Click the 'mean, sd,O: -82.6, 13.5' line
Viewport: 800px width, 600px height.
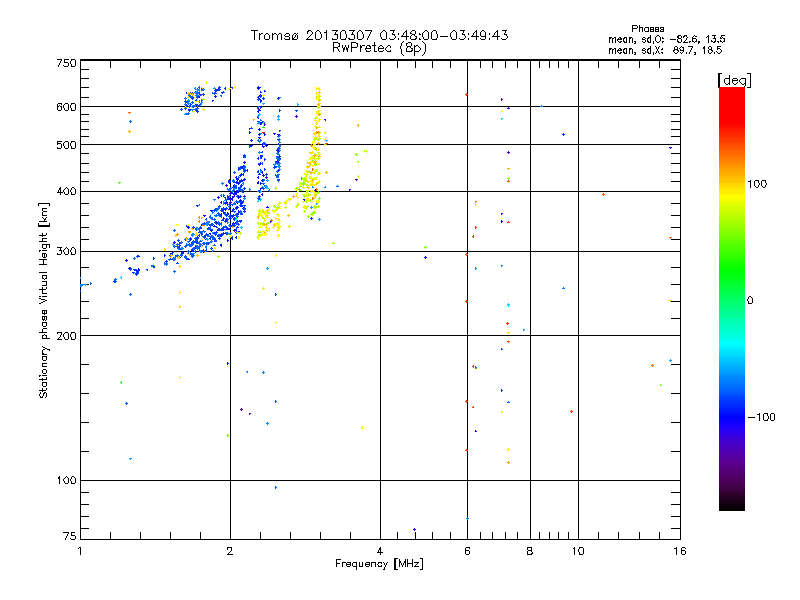tap(666, 39)
